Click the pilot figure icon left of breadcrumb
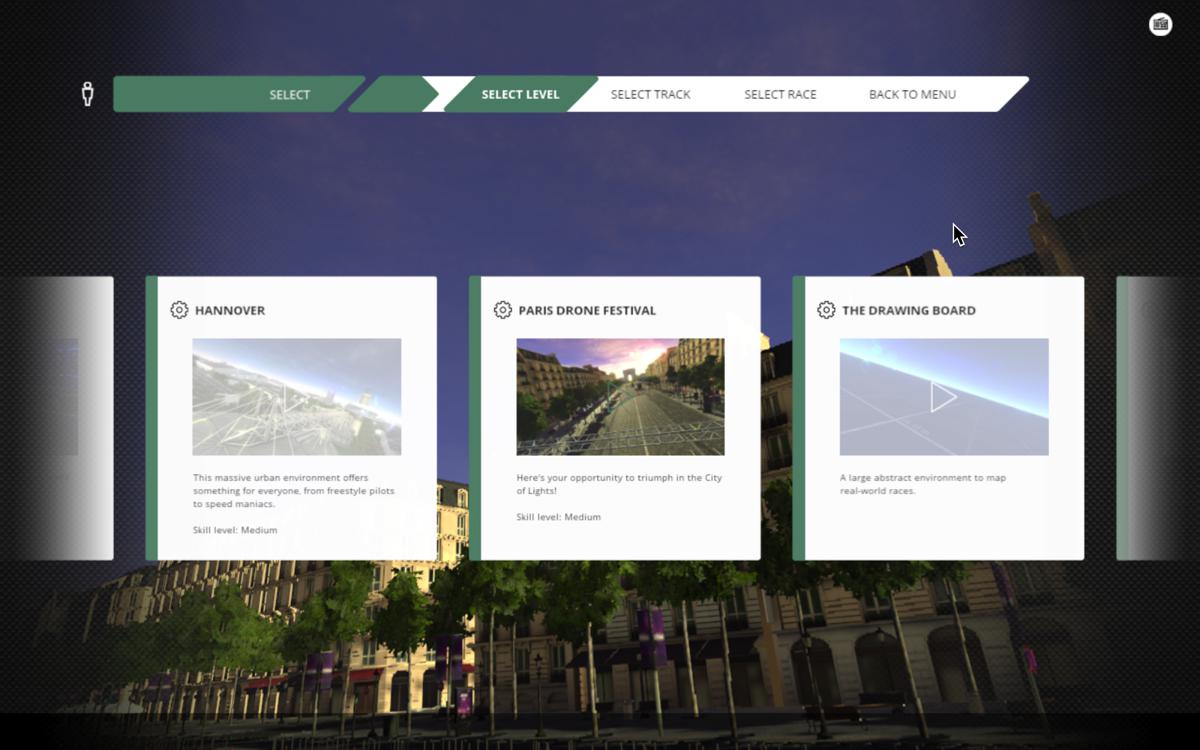Screen dimensions: 1200x750 (87, 94)
